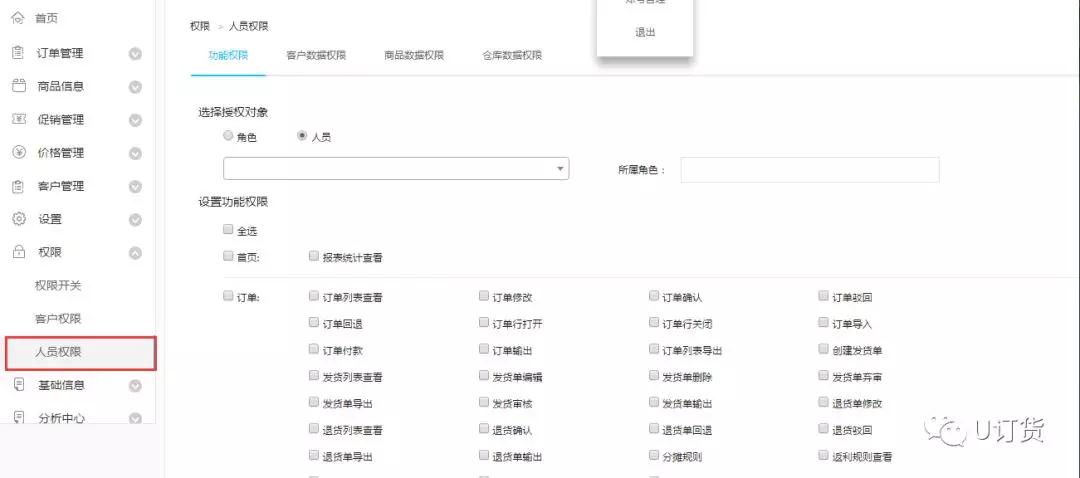Screen dimensions: 1080x478
Task: Enable the 退货列表查看 checkbox
Action: pyautogui.click(x=314, y=428)
